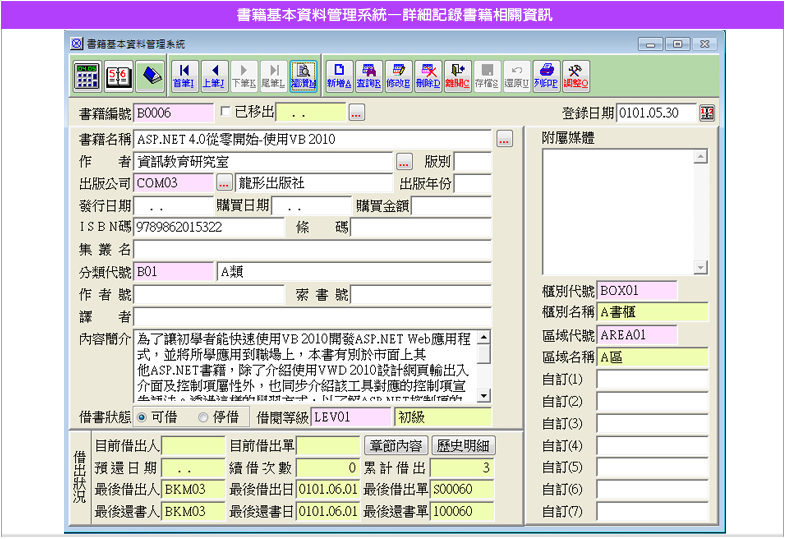This screenshot has width=786, height=539.
Task: Click the modify (修改) toolbar icon
Action: coord(399,76)
